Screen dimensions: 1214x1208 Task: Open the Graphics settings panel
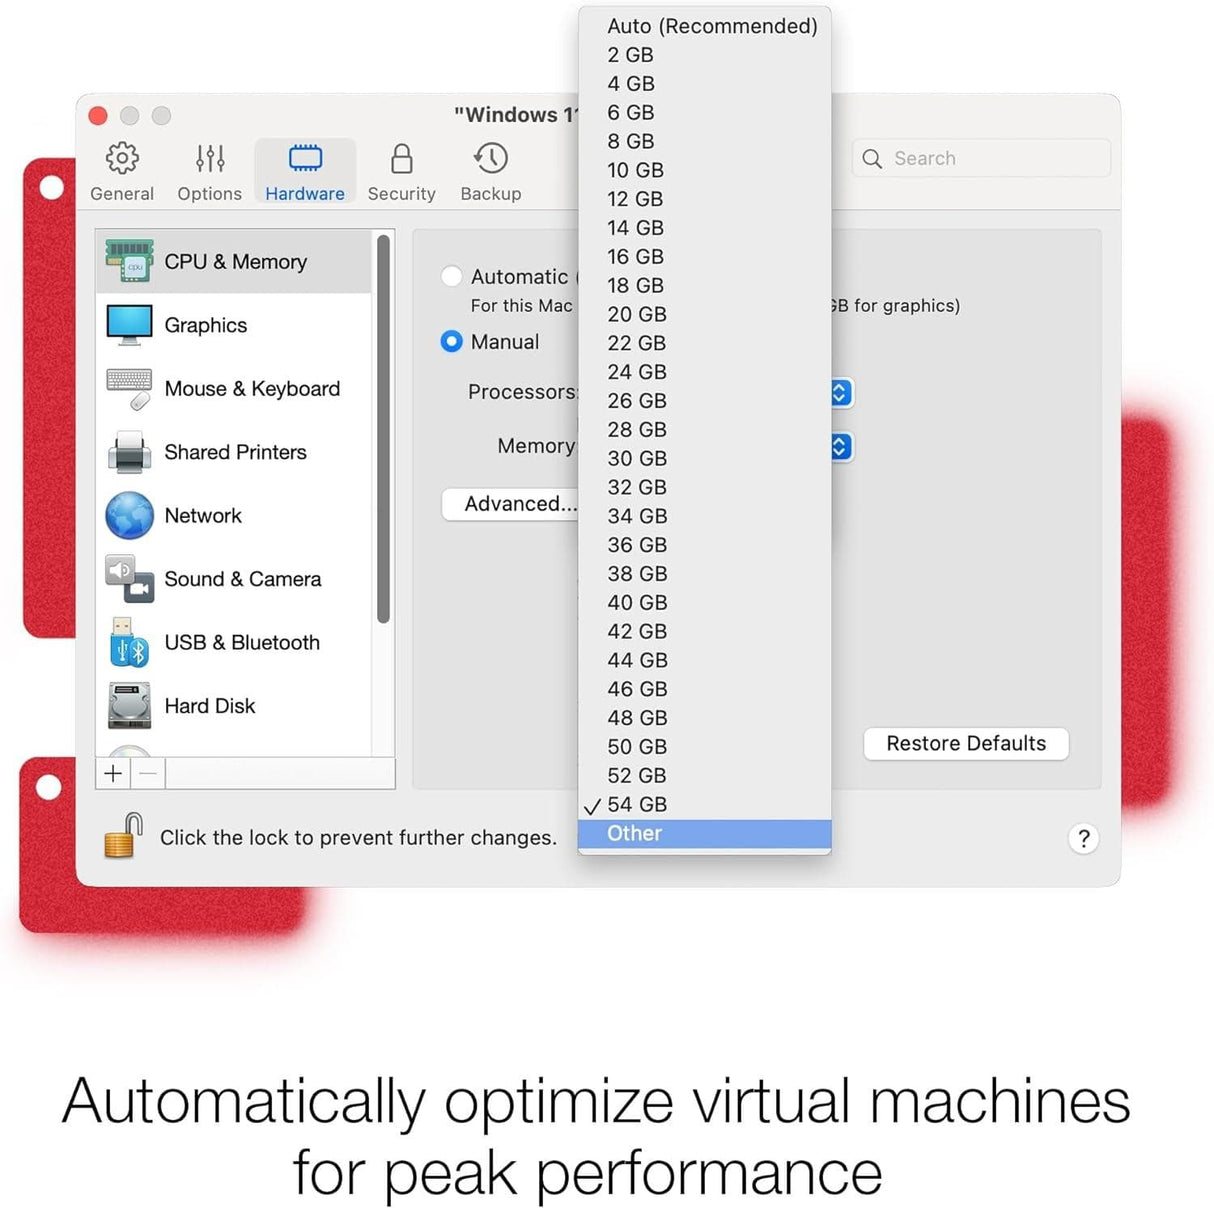(x=129, y=324)
